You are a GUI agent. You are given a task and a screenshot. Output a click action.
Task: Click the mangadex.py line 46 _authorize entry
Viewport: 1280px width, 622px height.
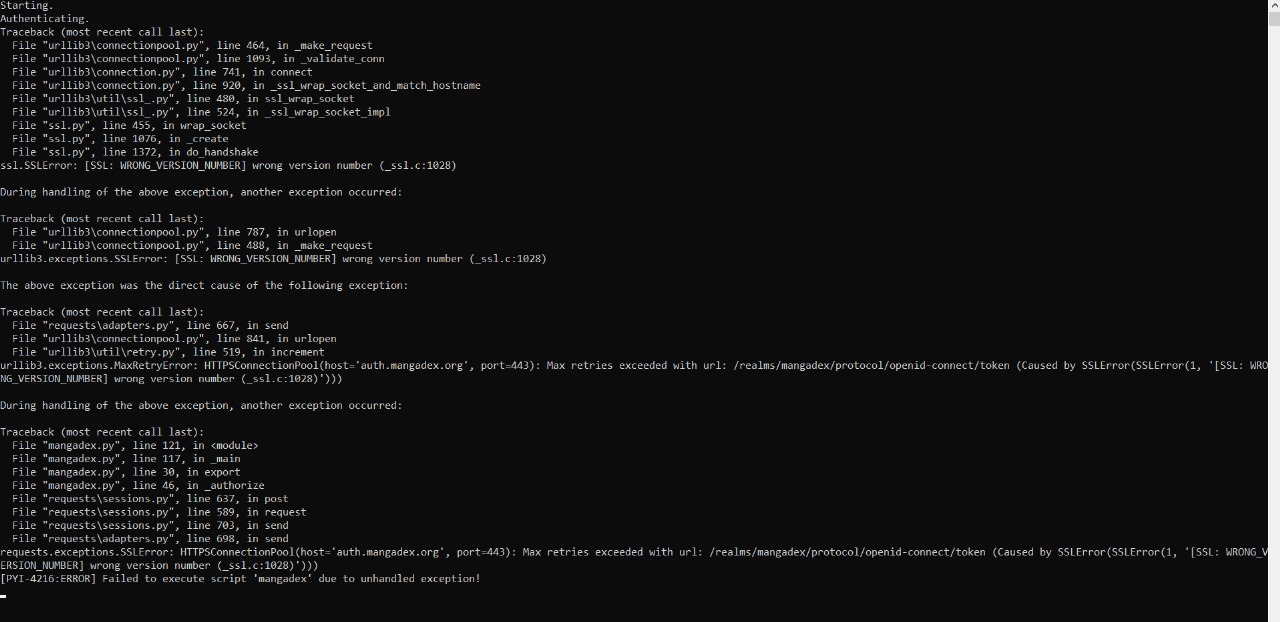[138, 486]
